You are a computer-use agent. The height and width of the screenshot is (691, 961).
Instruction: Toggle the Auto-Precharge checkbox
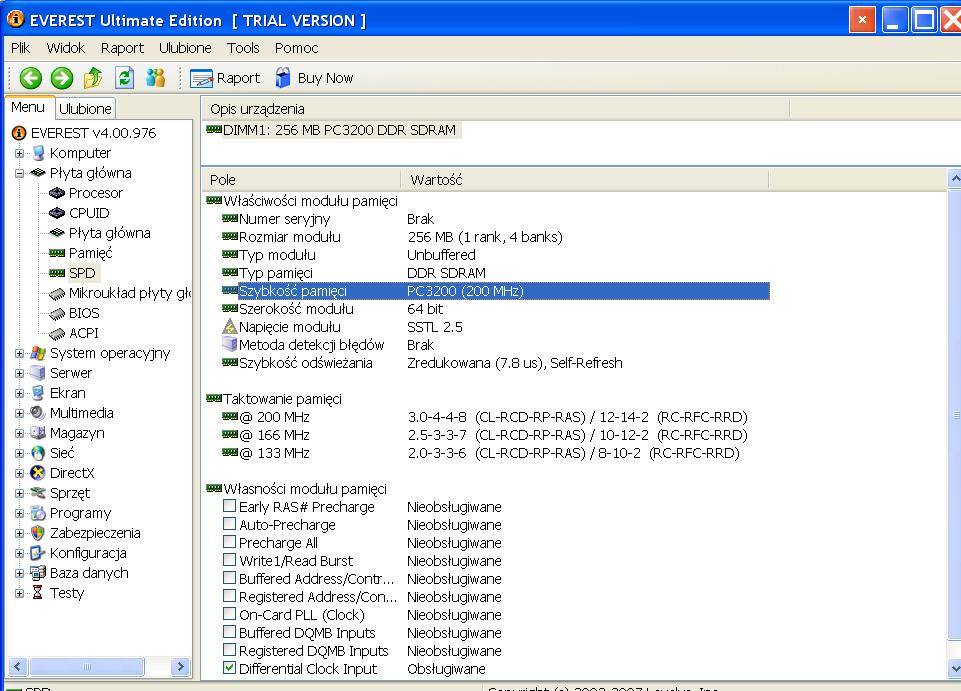(229, 524)
